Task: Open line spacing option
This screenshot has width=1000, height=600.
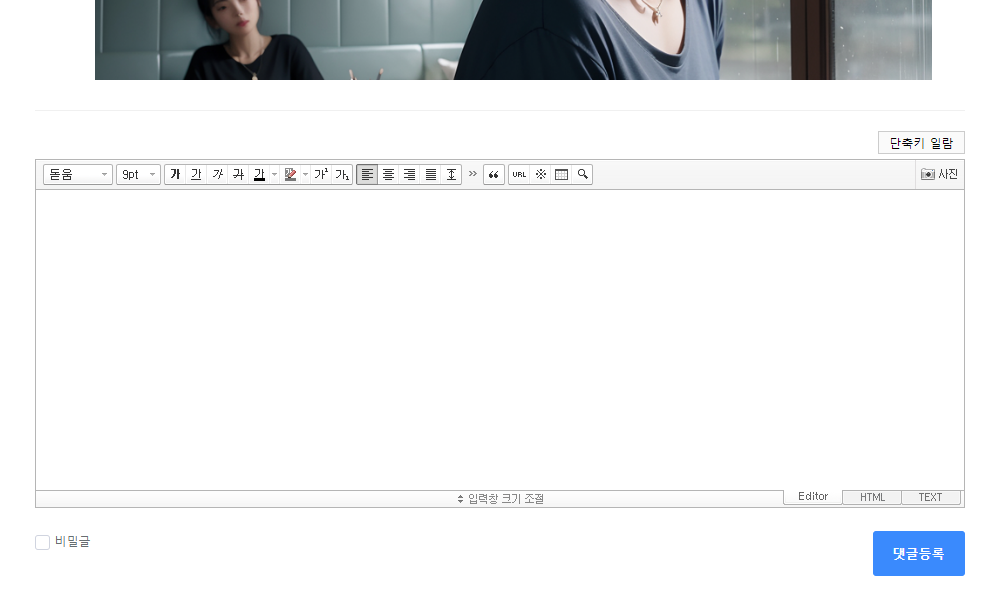Action: [452, 174]
